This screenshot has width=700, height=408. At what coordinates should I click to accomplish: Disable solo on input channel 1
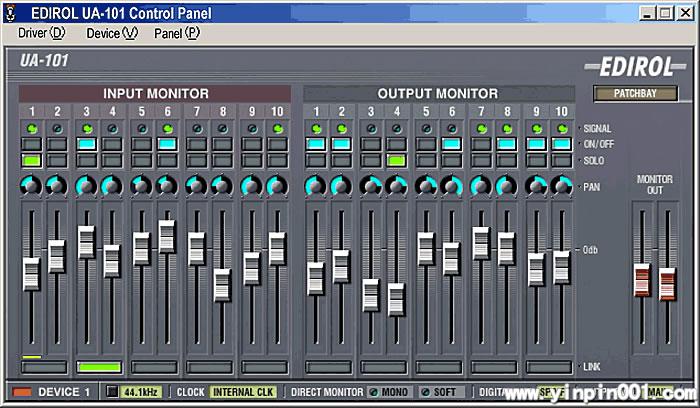(x=31, y=160)
